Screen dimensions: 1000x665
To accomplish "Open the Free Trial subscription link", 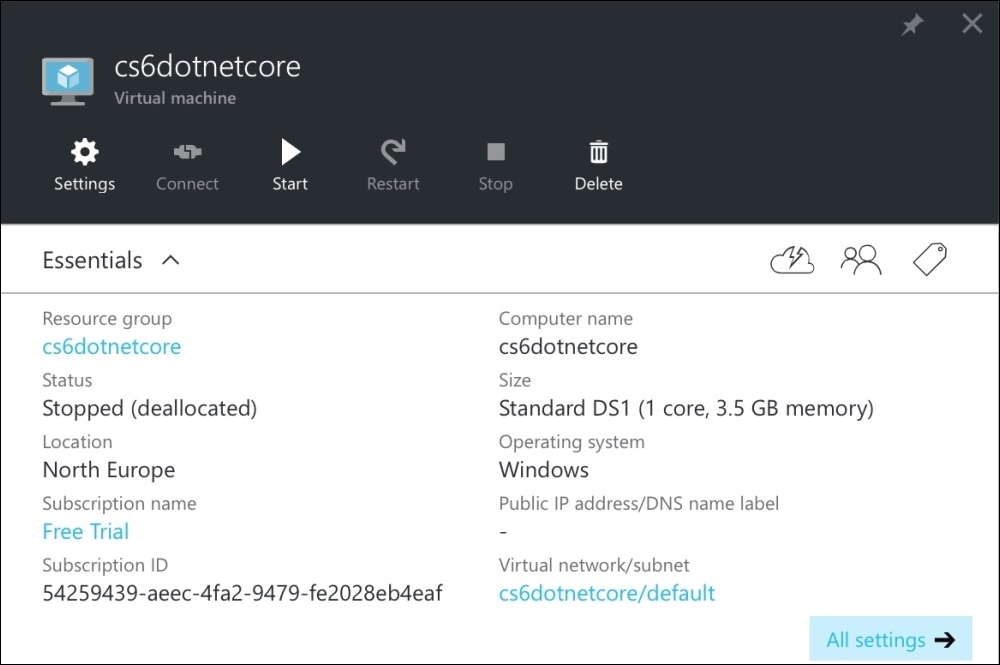I will [85, 531].
